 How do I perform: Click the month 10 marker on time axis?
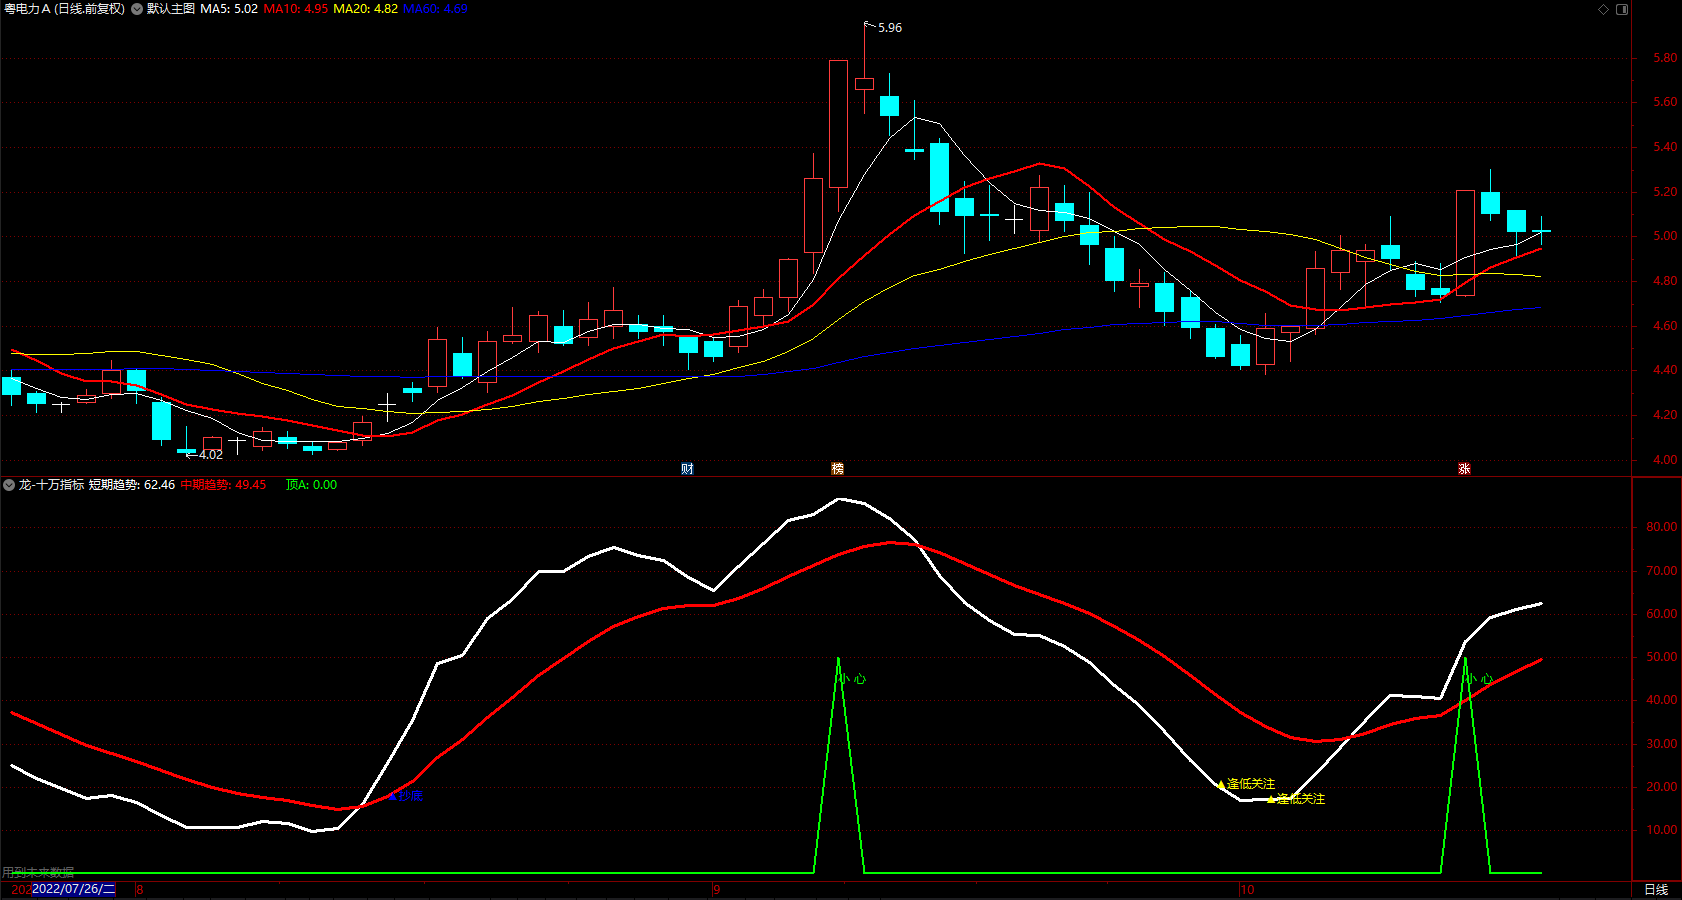pos(1247,889)
